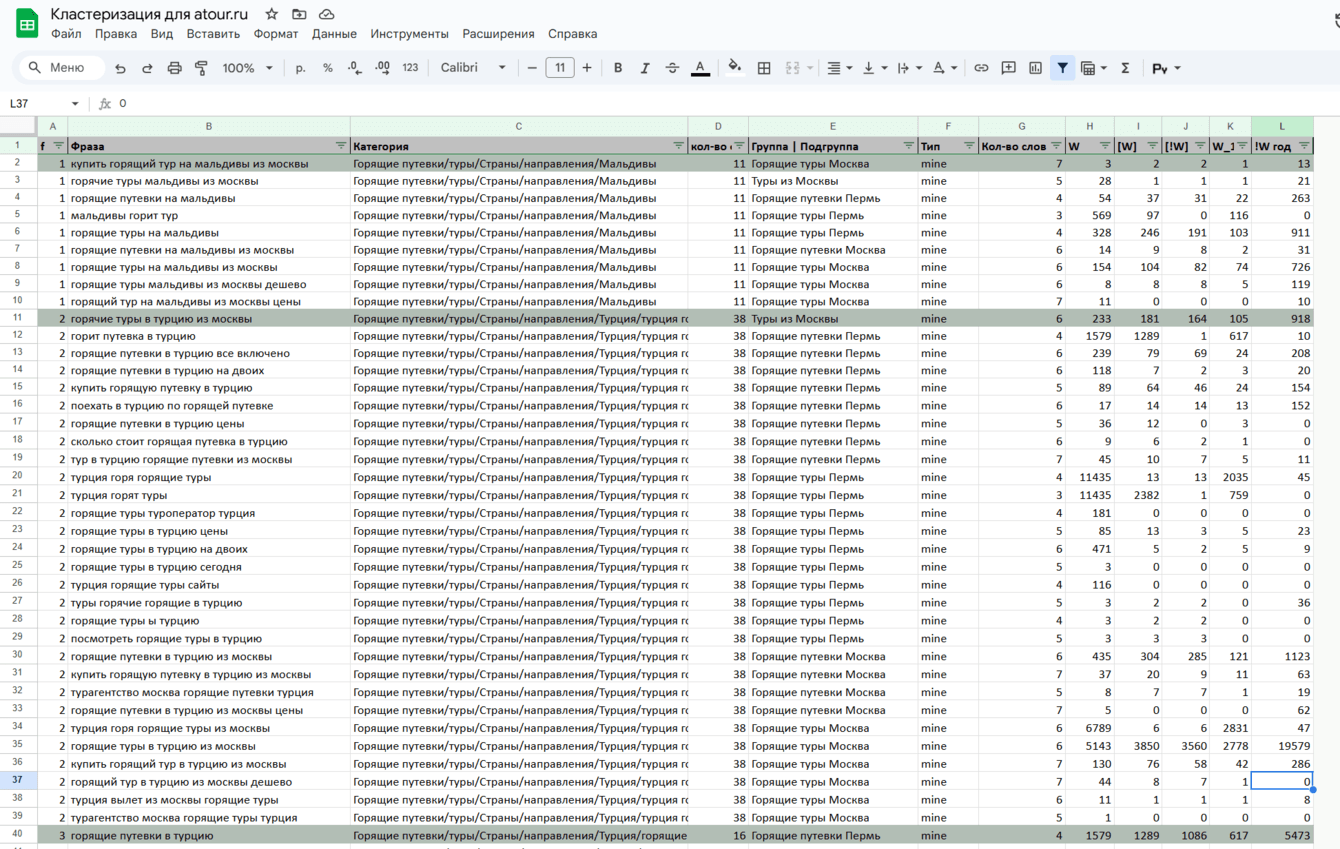Image resolution: width=1340 pixels, height=849 pixels.
Task: Click the Insert link icon
Action: (981, 68)
